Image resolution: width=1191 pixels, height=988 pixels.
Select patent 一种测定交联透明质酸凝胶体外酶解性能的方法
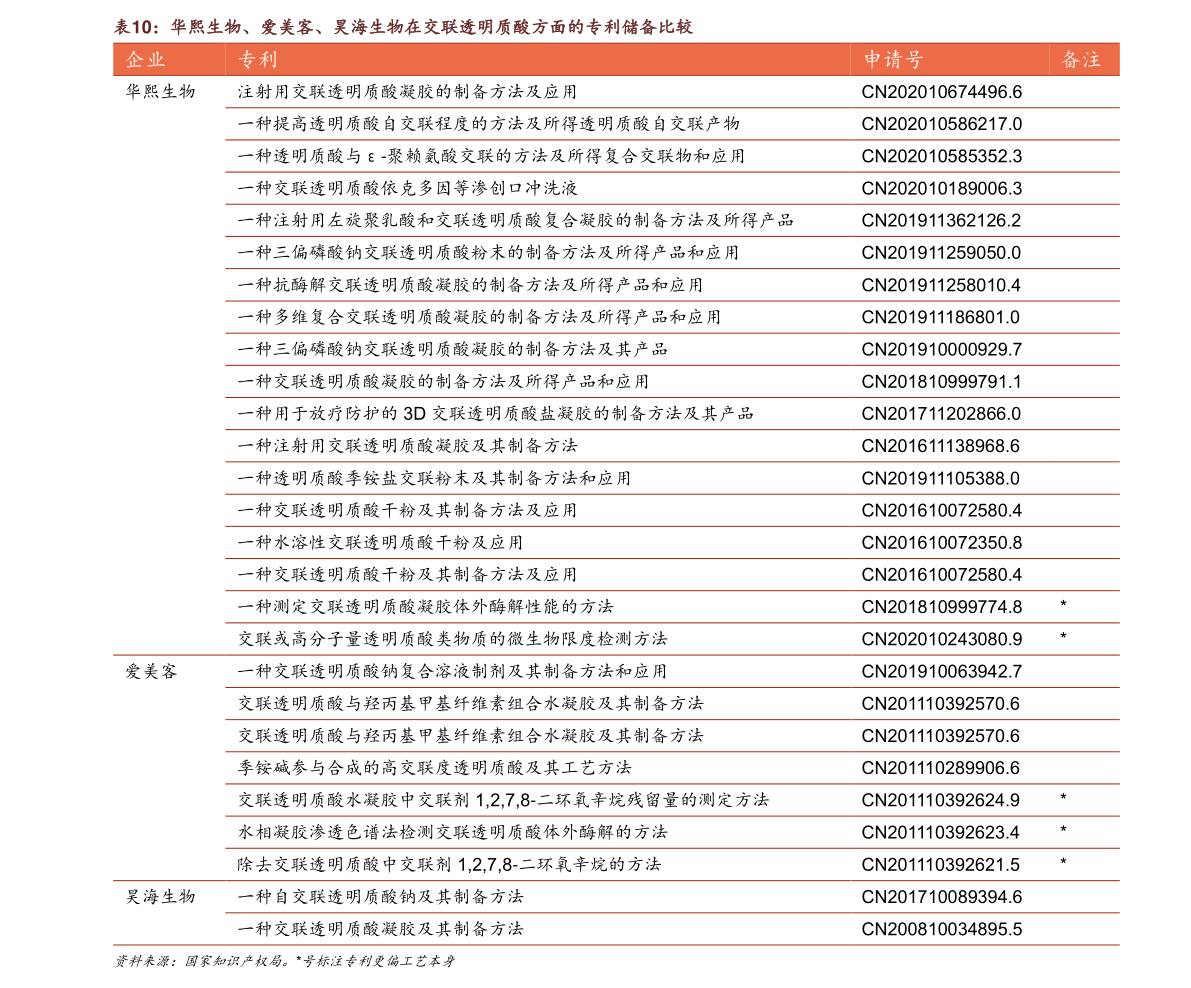pos(425,607)
